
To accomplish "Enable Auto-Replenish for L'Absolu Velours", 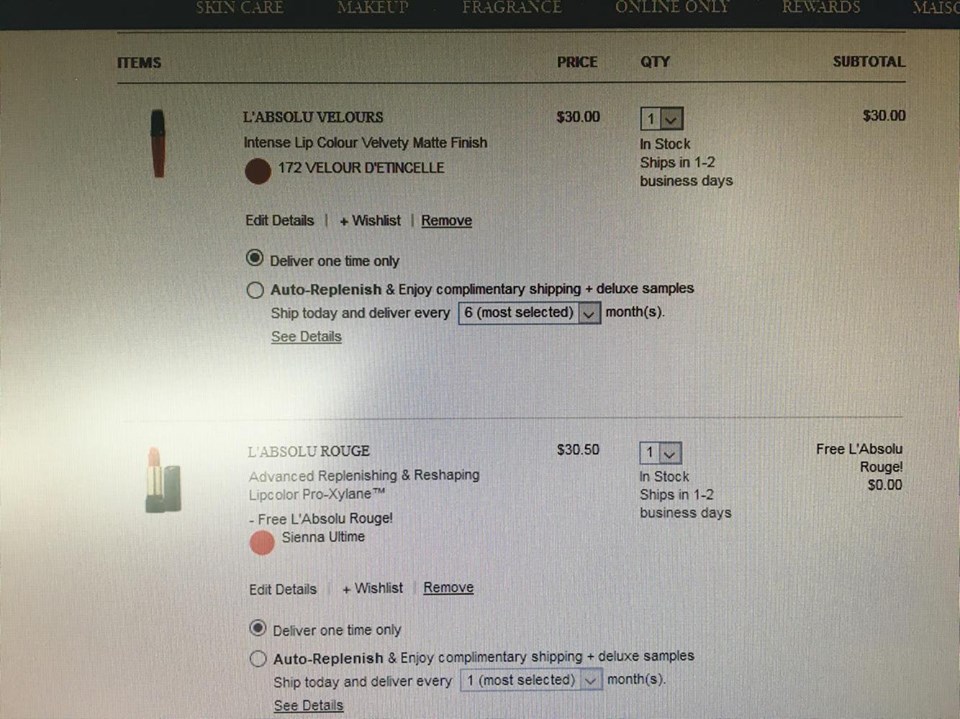I will (255, 290).
